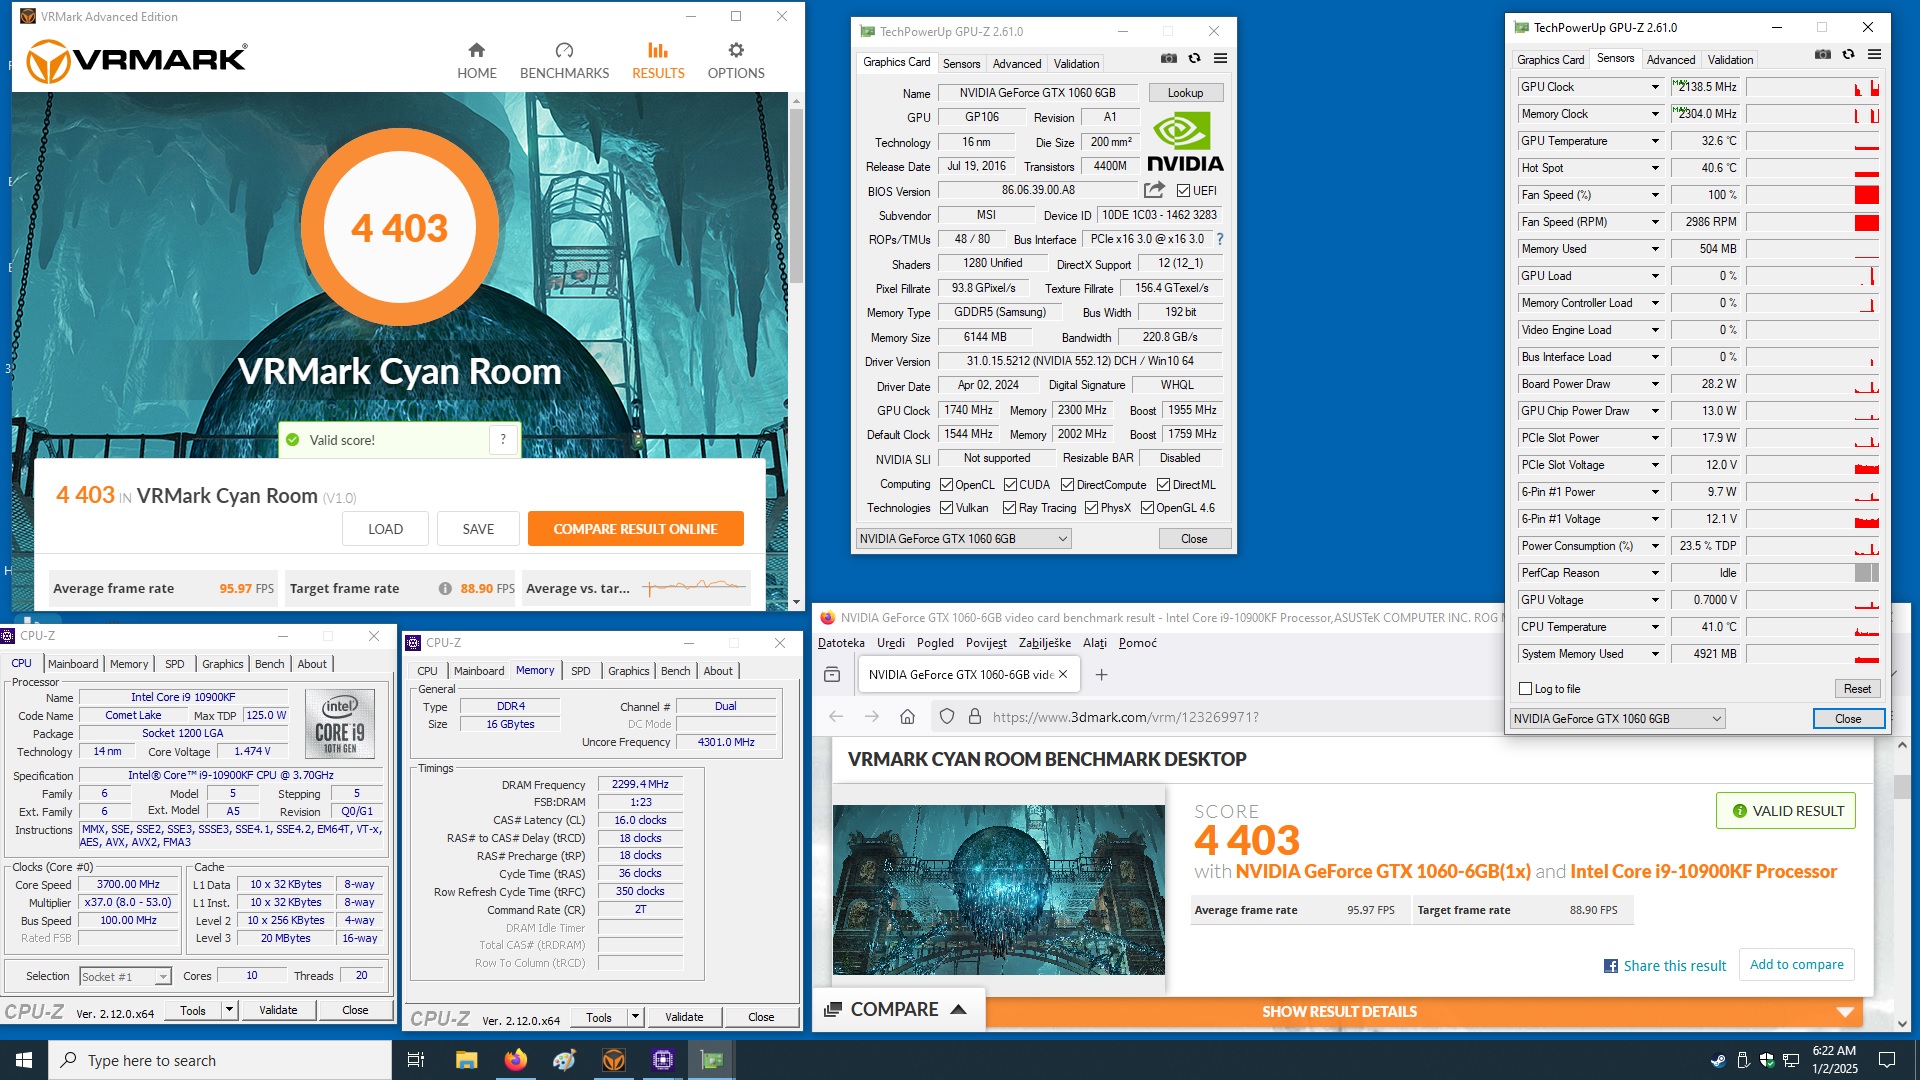Expand GPU Clock sensor dropdown

(x=1655, y=87)
